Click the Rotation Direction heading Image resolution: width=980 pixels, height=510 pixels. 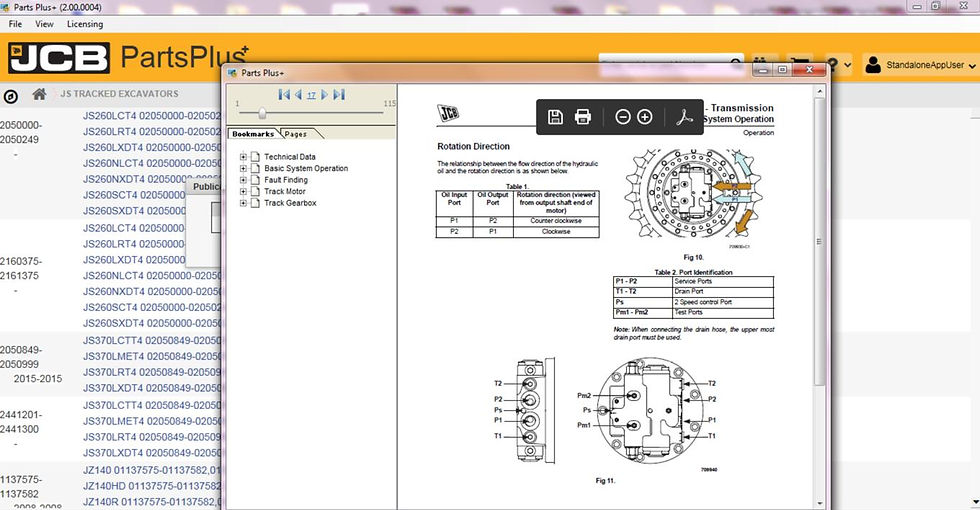(x=473, y=146)
